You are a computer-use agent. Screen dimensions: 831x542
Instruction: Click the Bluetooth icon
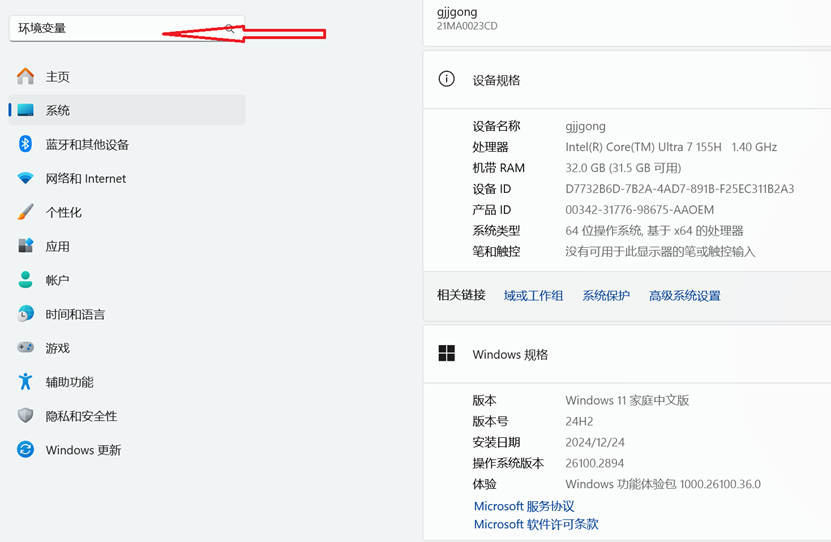pyautogui.click(x=25, y=144)
